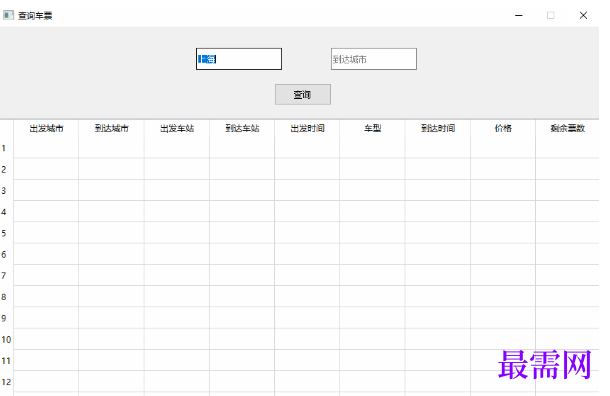Select row header 4
The width and height of the screenshot is (610, 396).
point(7,212)
